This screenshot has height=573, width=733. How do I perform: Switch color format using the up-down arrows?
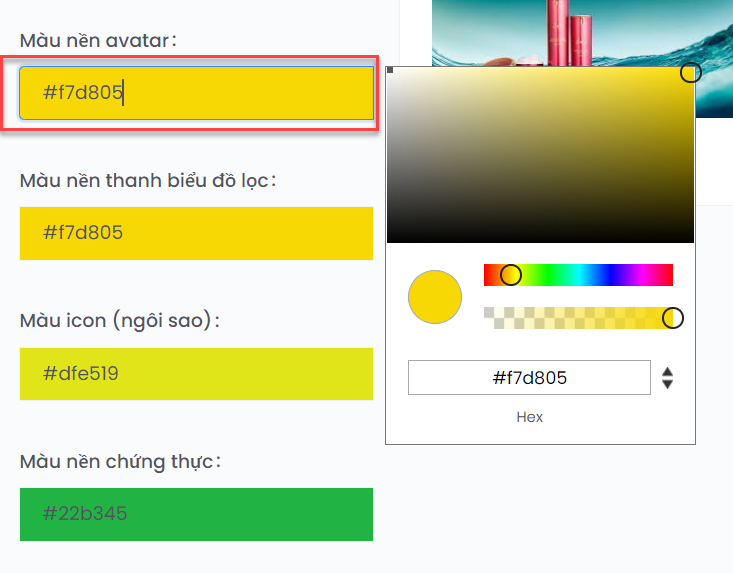pyautogui.click(x=668, y=378)
